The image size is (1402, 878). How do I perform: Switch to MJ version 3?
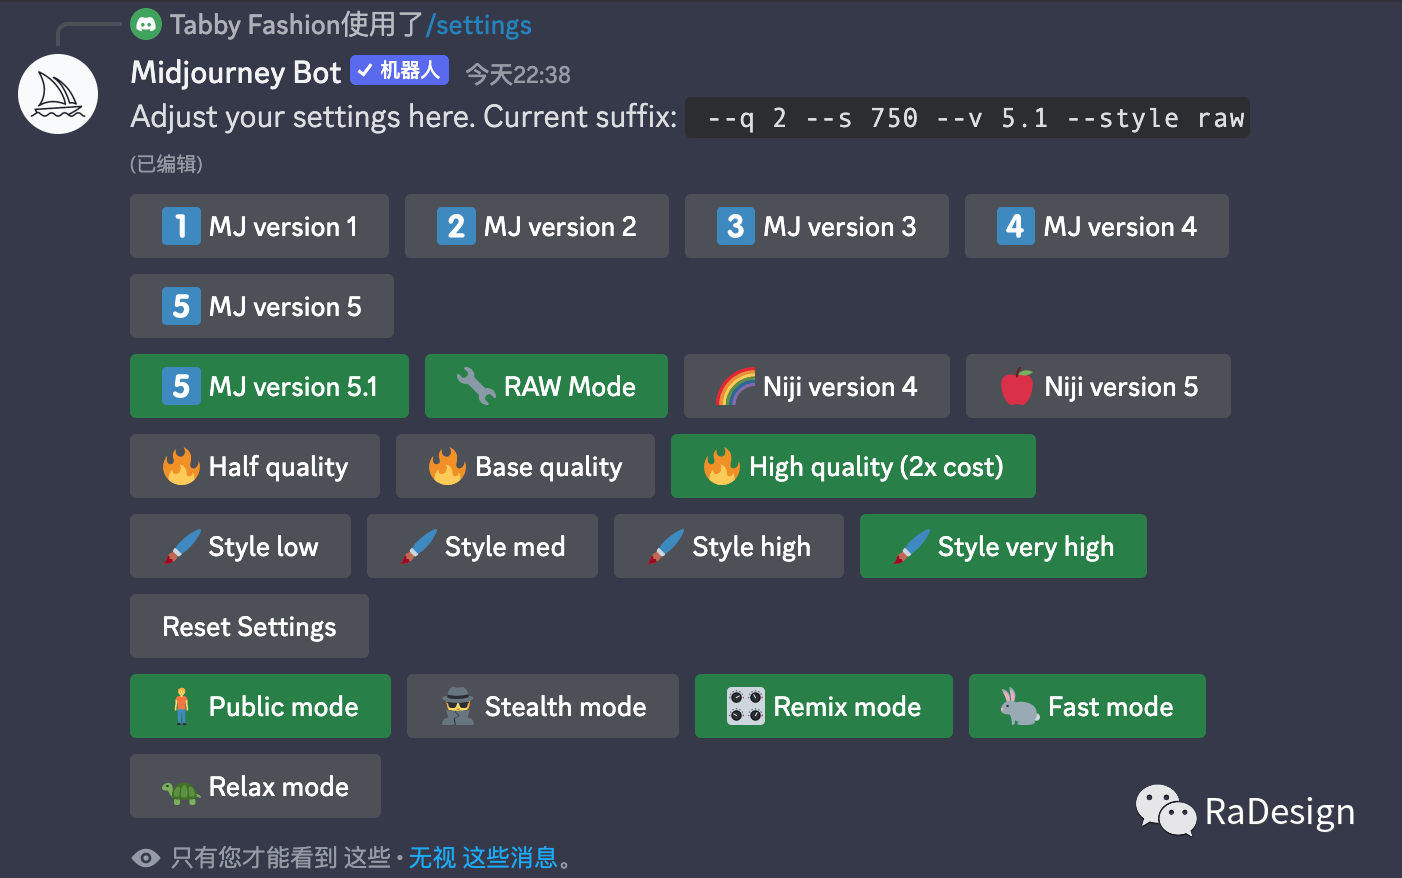[817, 226]
